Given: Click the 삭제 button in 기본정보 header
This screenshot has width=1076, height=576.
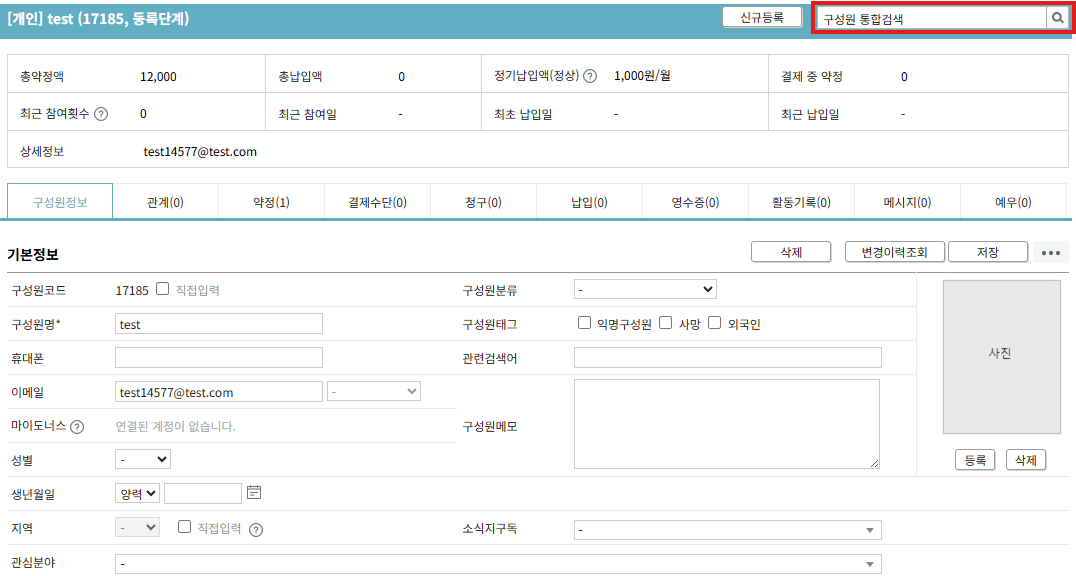Looking at the screenshot, I should click(791, 252).
